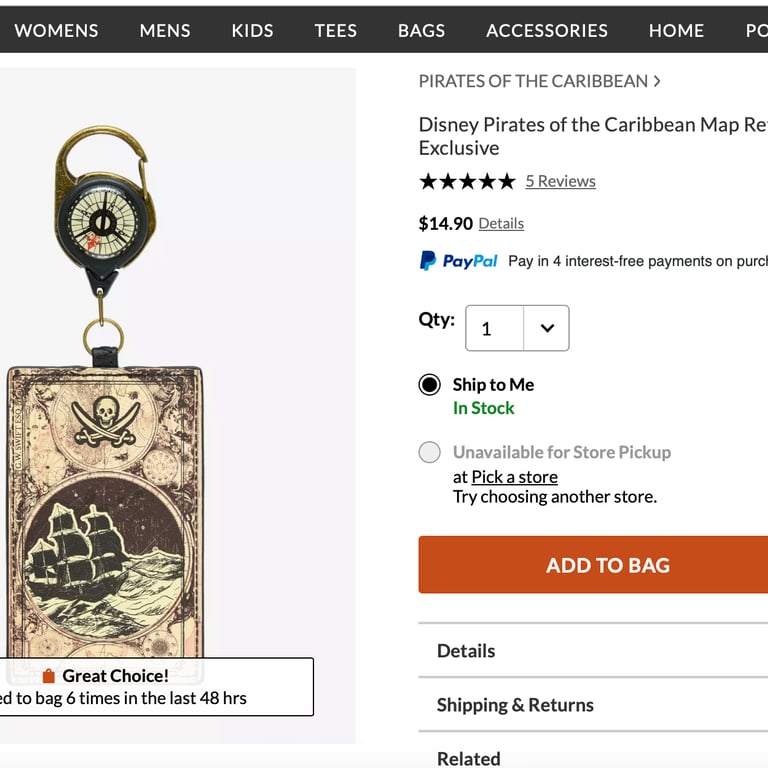Viewport: 768px width, 768px height.
Task: Open the Bags menu
Action: tap(421, 30)
